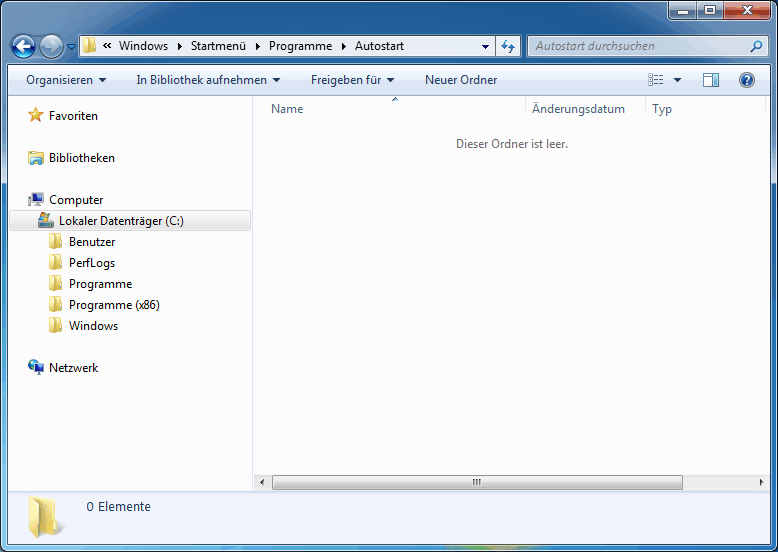
Task: Click the horizontal scrollbar thumb
Action: (477, 482)
